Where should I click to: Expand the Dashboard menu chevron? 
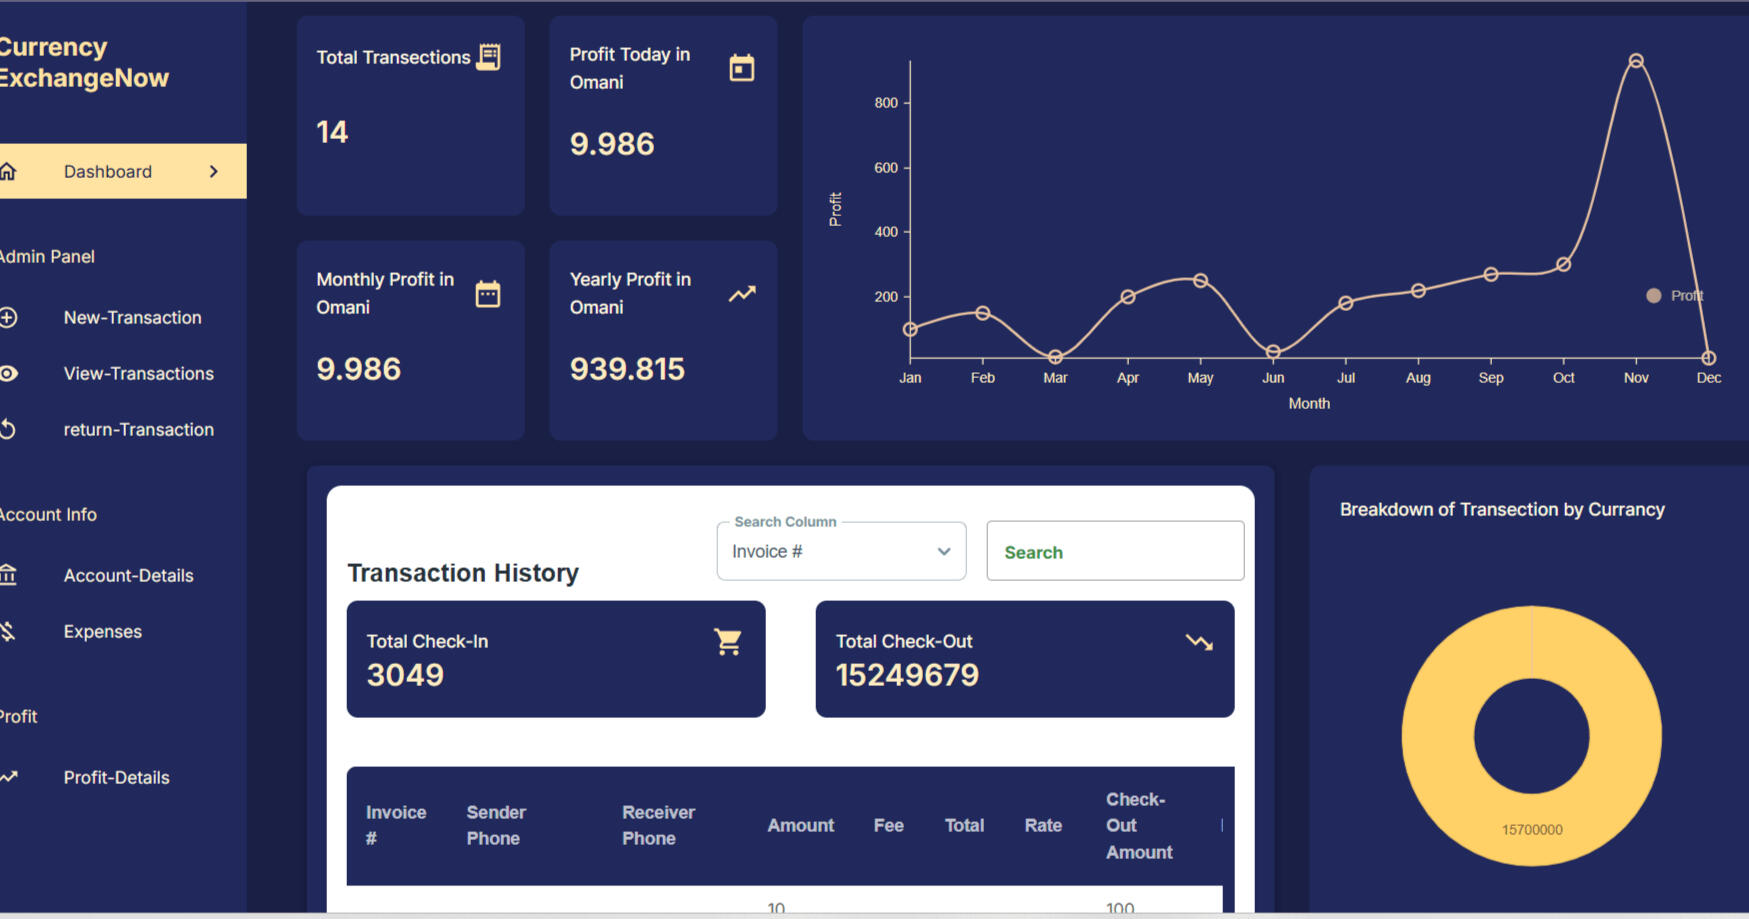(x=213, y=171)
